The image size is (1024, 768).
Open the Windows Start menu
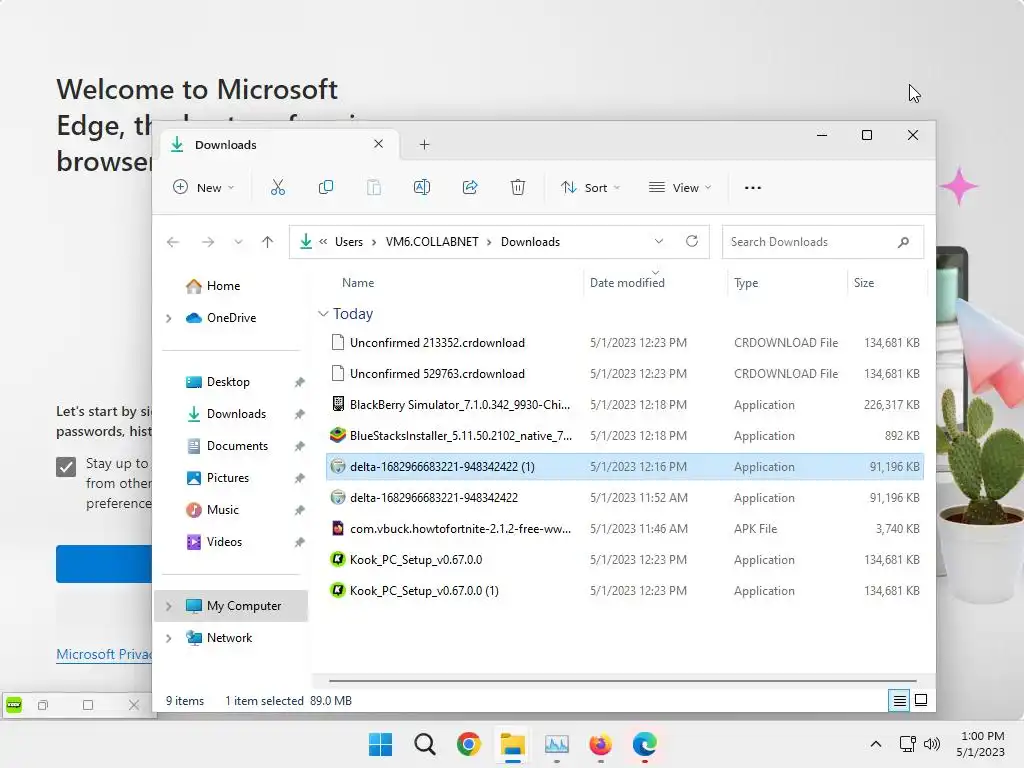pos(380,744)
